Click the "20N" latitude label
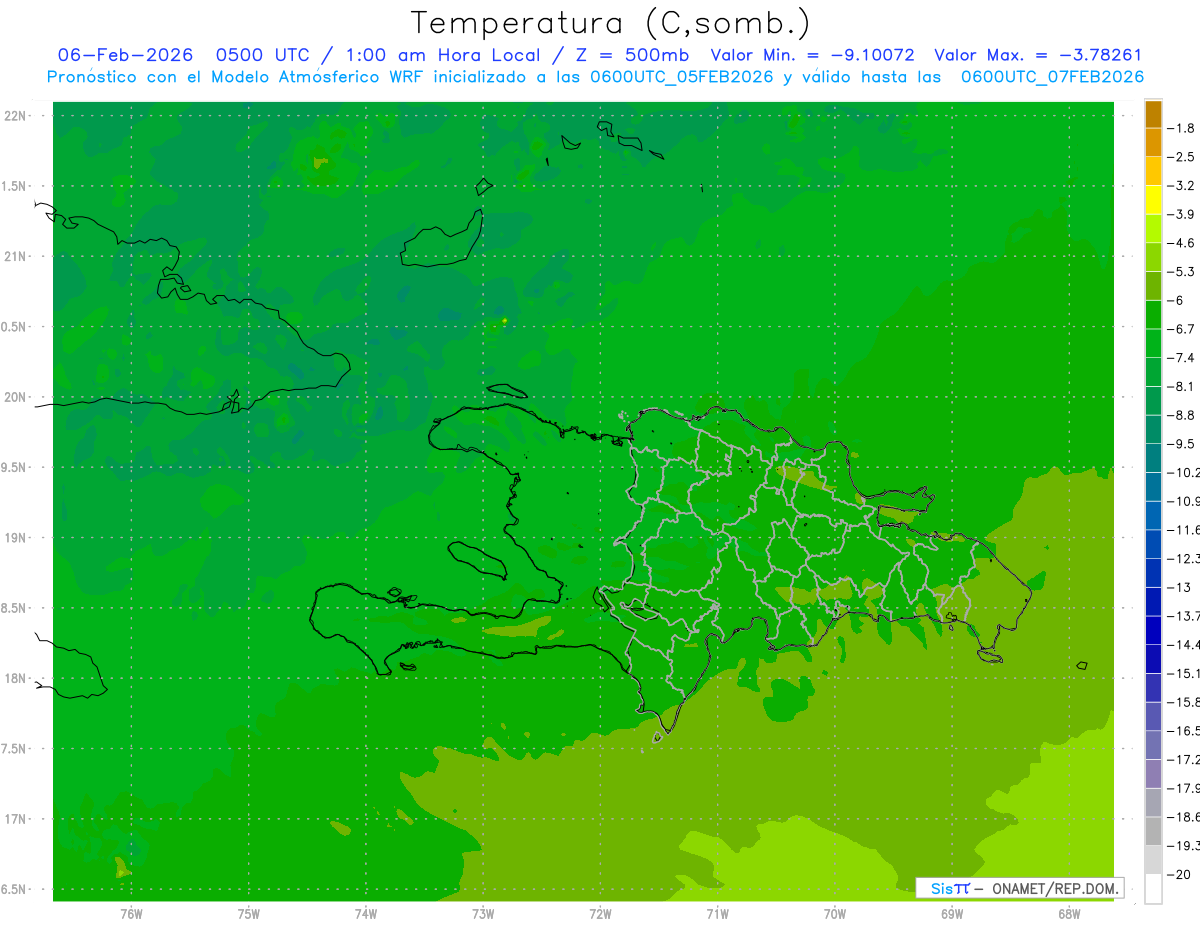The height and width of the screenshot is (927, 1200). tap(16, 397)
